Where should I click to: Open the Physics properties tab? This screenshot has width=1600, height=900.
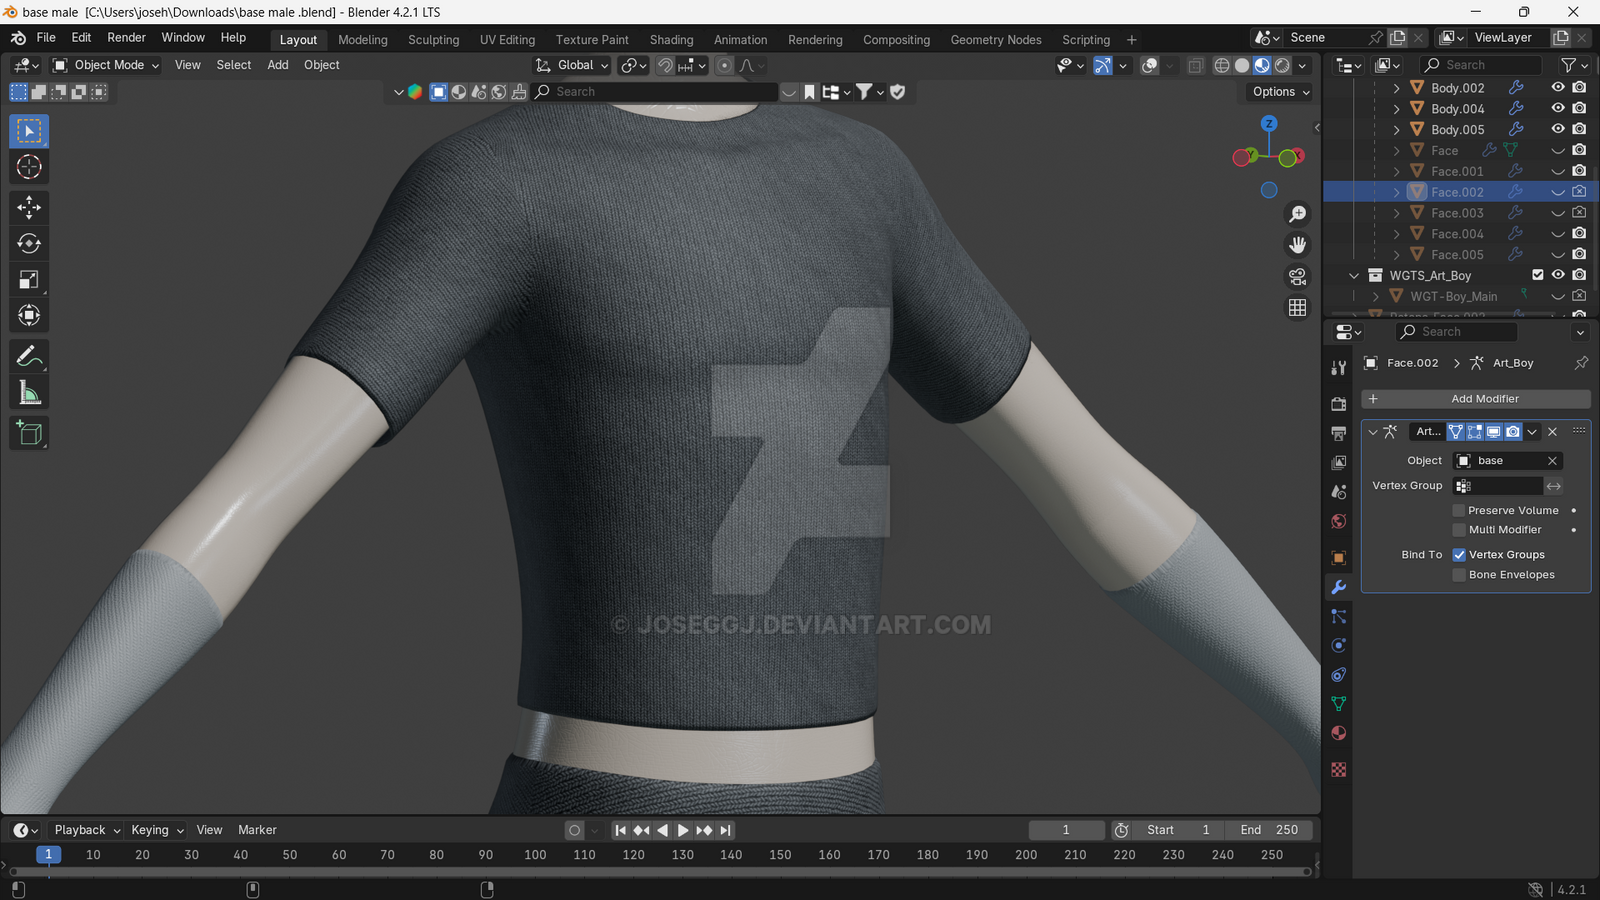pyautogui.click(x=1338, y=645)
